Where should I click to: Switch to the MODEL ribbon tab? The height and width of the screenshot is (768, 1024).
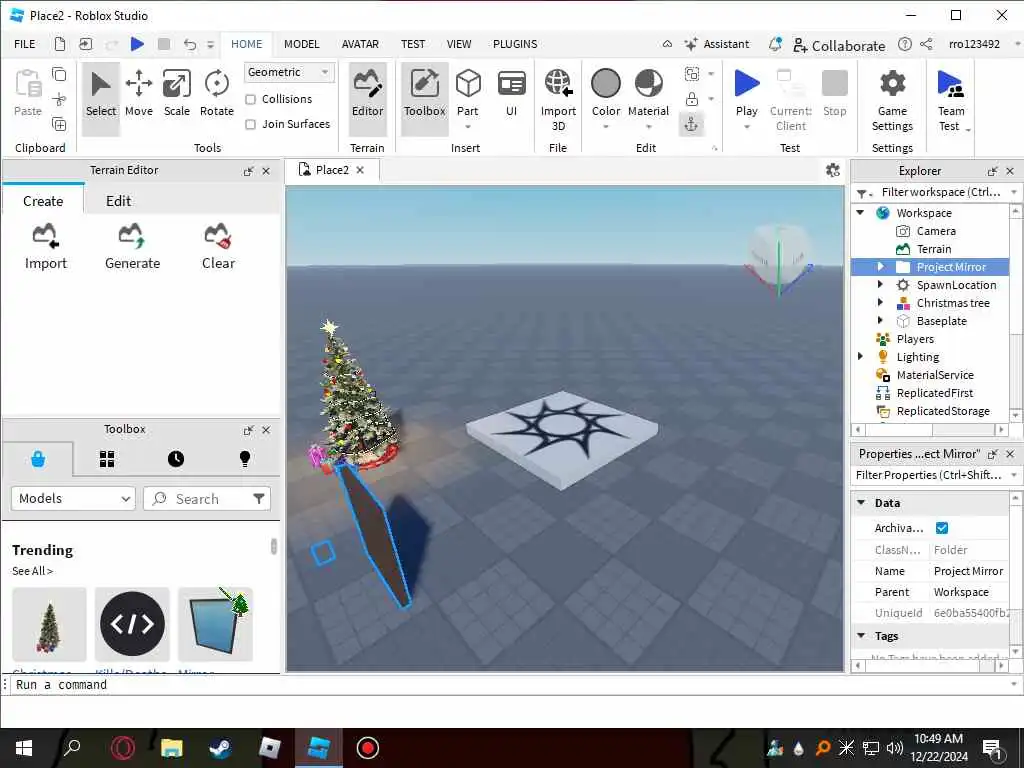coord(302,44)
